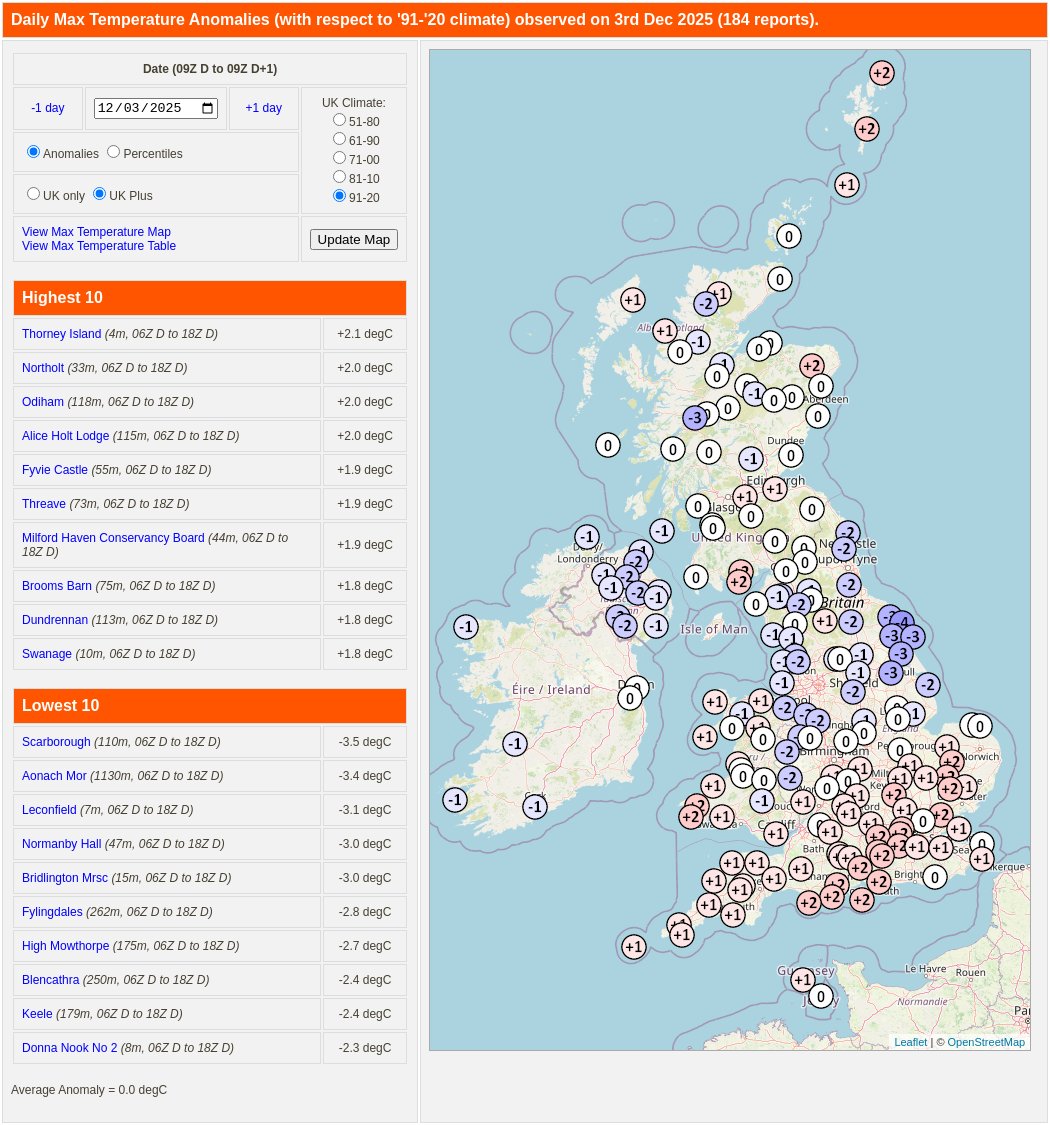Click the -1 marker northwest of Edinburgh

(x=751, y=458)
